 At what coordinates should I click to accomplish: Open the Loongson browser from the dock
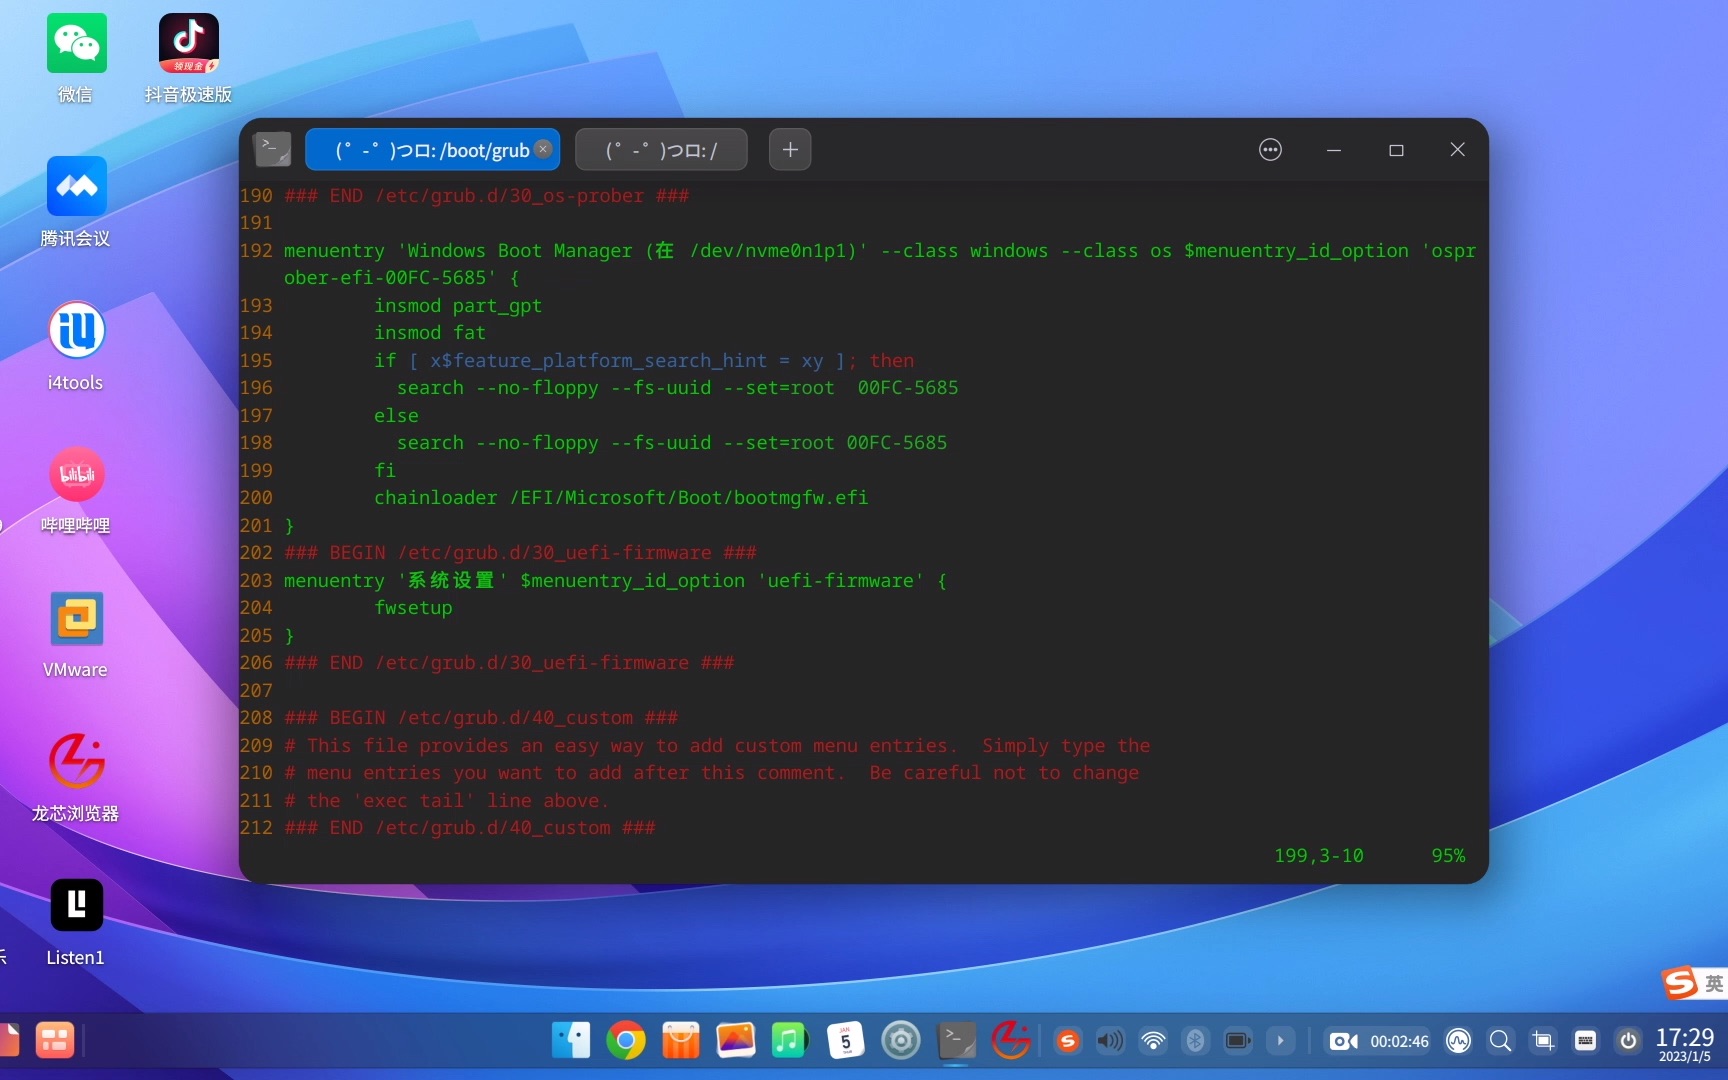pyautogui.click(x=1011, y=1041)
